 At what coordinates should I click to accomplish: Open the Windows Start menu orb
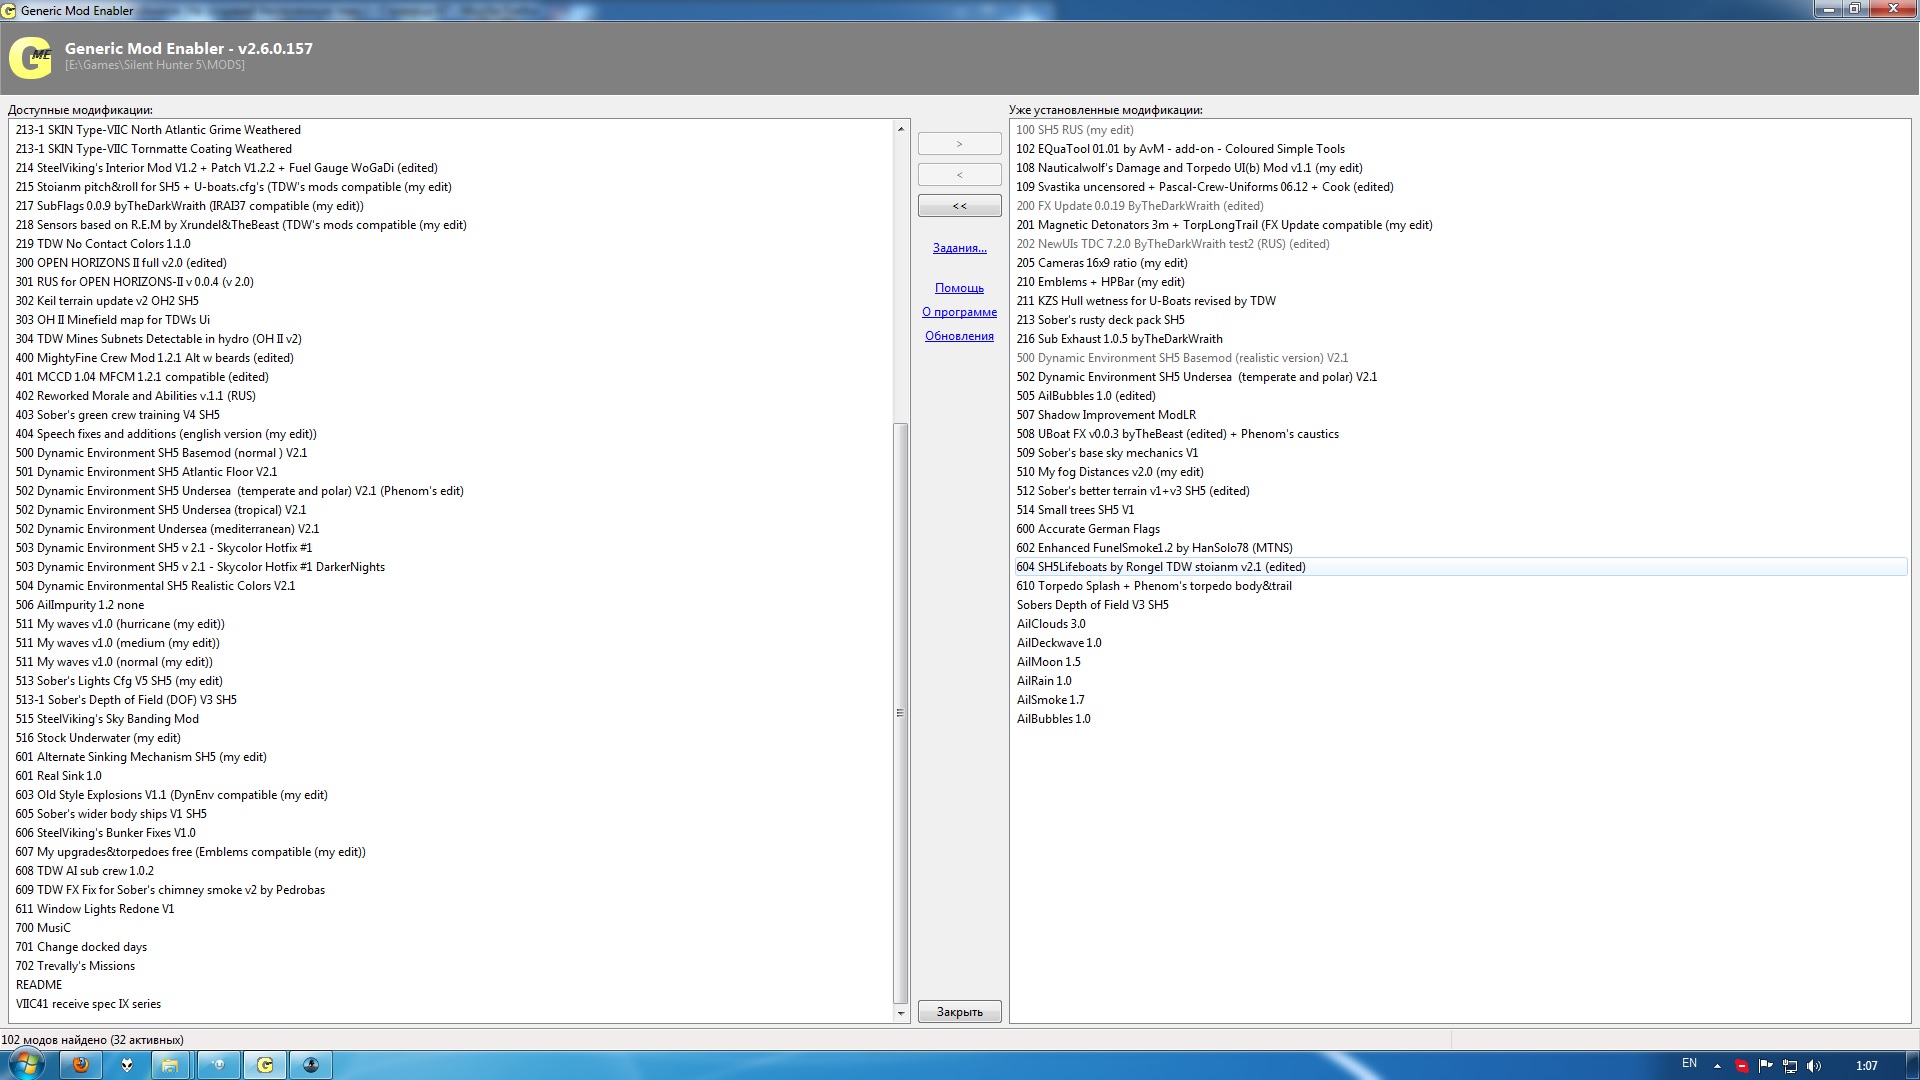coord(26,1064)
